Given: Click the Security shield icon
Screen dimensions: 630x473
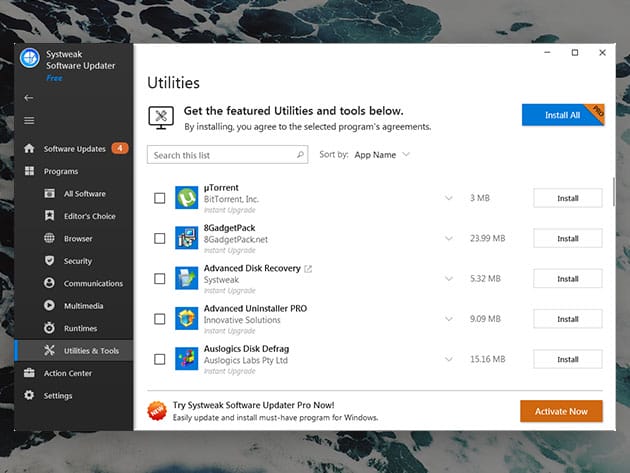Looking at the screenshot, I should coord(49,260).
